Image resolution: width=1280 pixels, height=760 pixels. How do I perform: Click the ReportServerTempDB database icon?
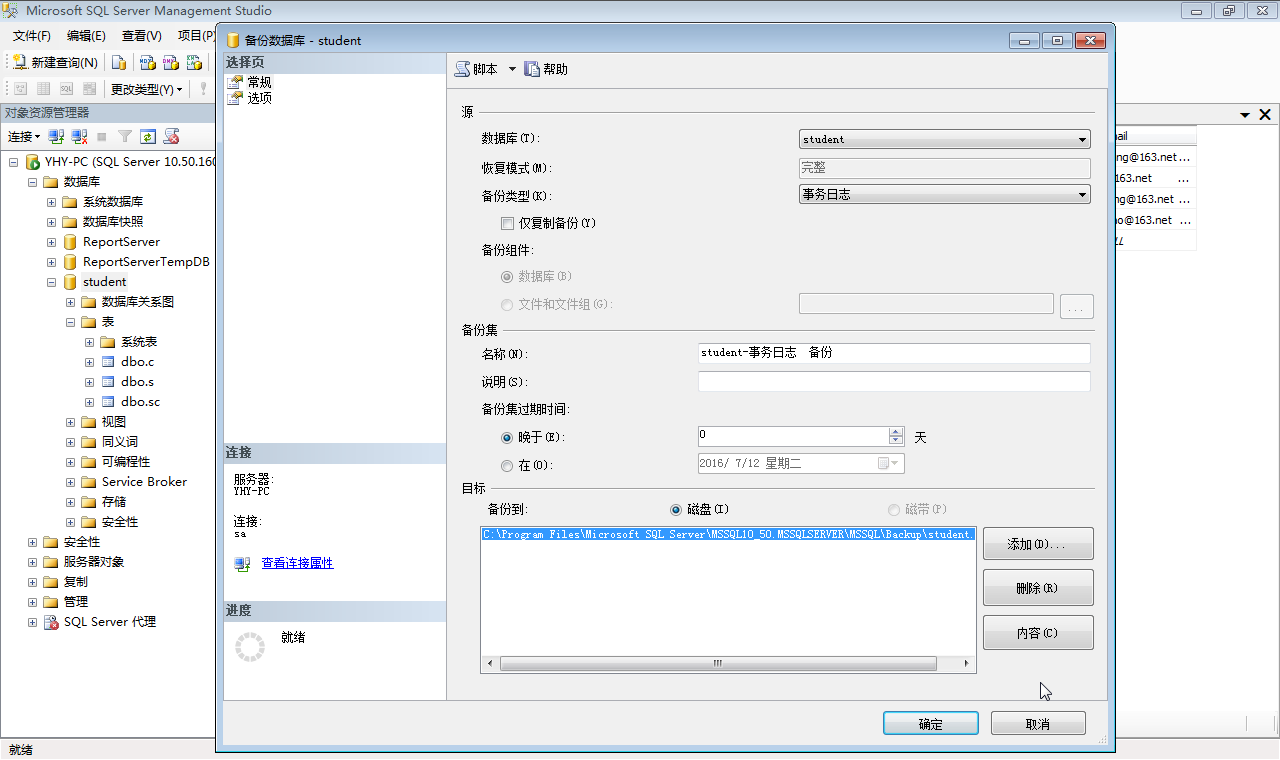click(x=70, y=262)
